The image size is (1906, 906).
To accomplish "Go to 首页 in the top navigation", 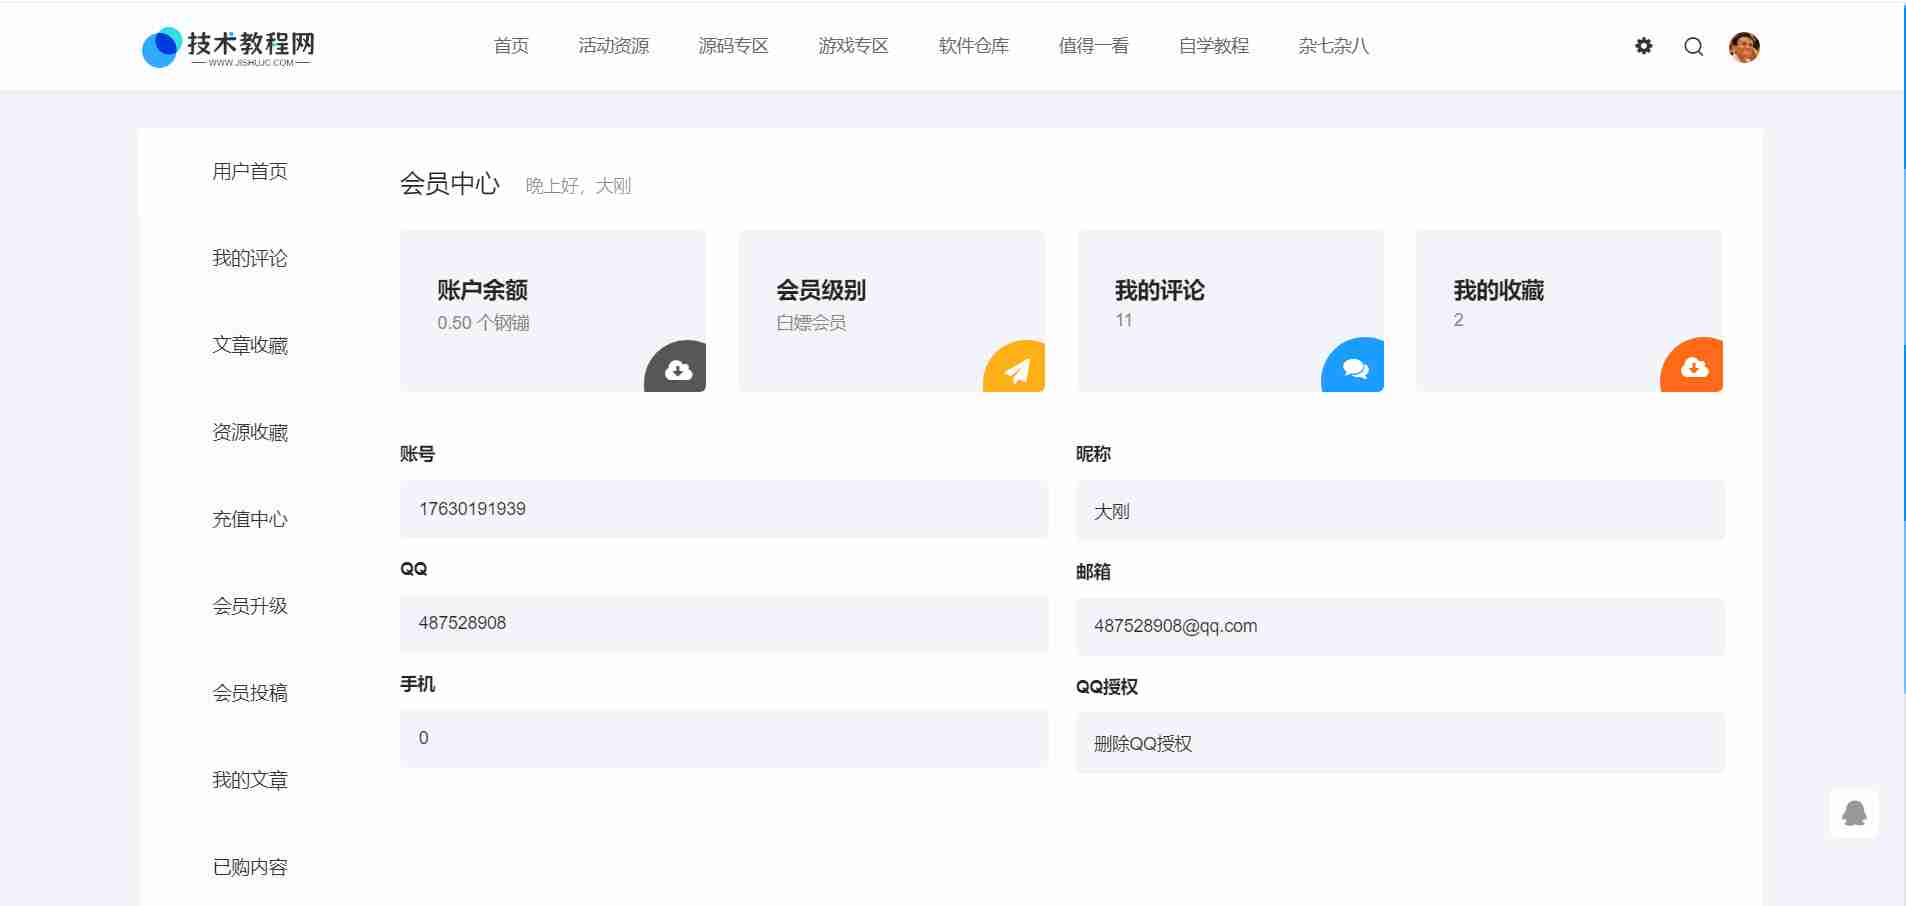I will coord(511,46).
